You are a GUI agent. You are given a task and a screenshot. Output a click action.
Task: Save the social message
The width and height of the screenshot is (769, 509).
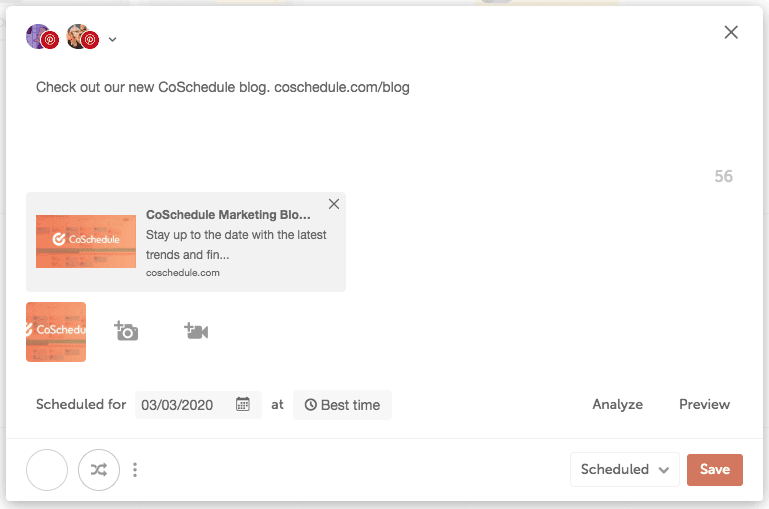pyautogui.click(x=715, y=470)
